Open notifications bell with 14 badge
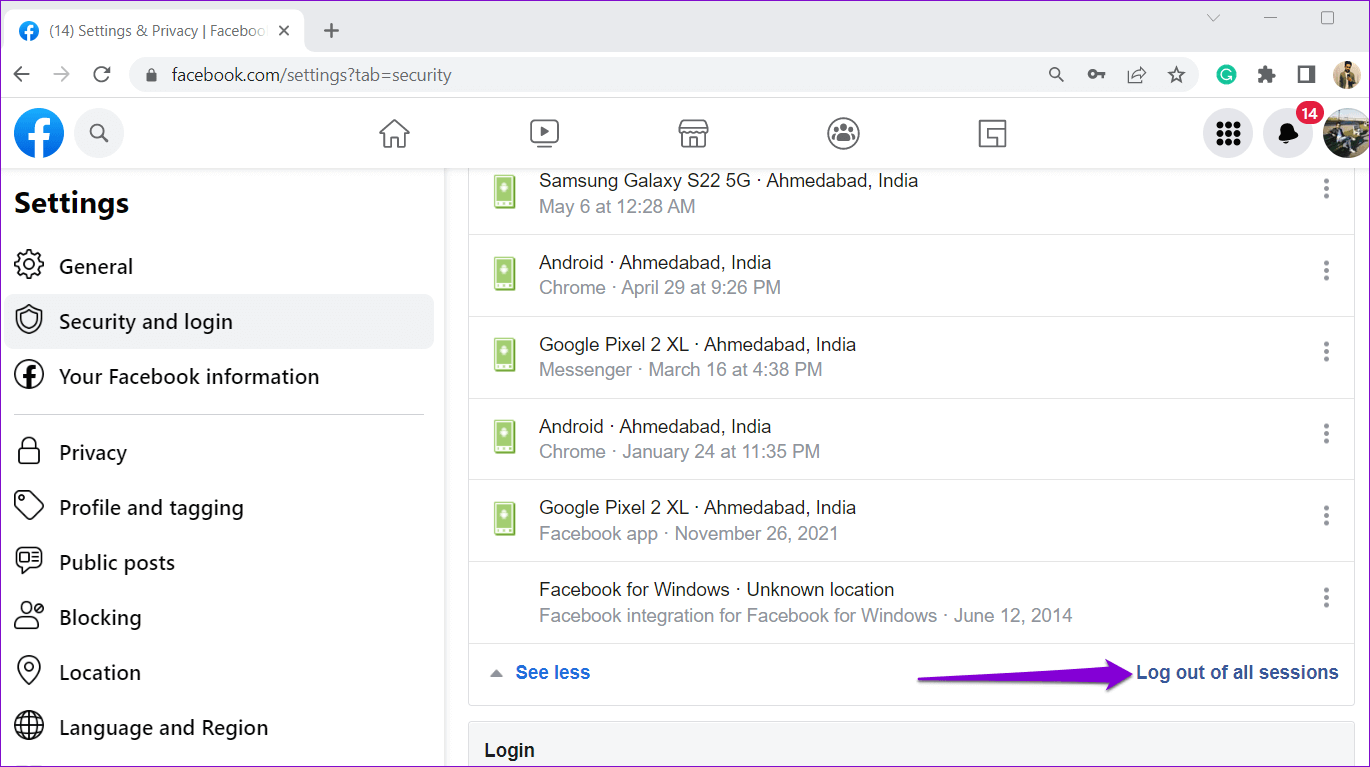This screenshot has height=767, width=1370. pos(1288,133)
